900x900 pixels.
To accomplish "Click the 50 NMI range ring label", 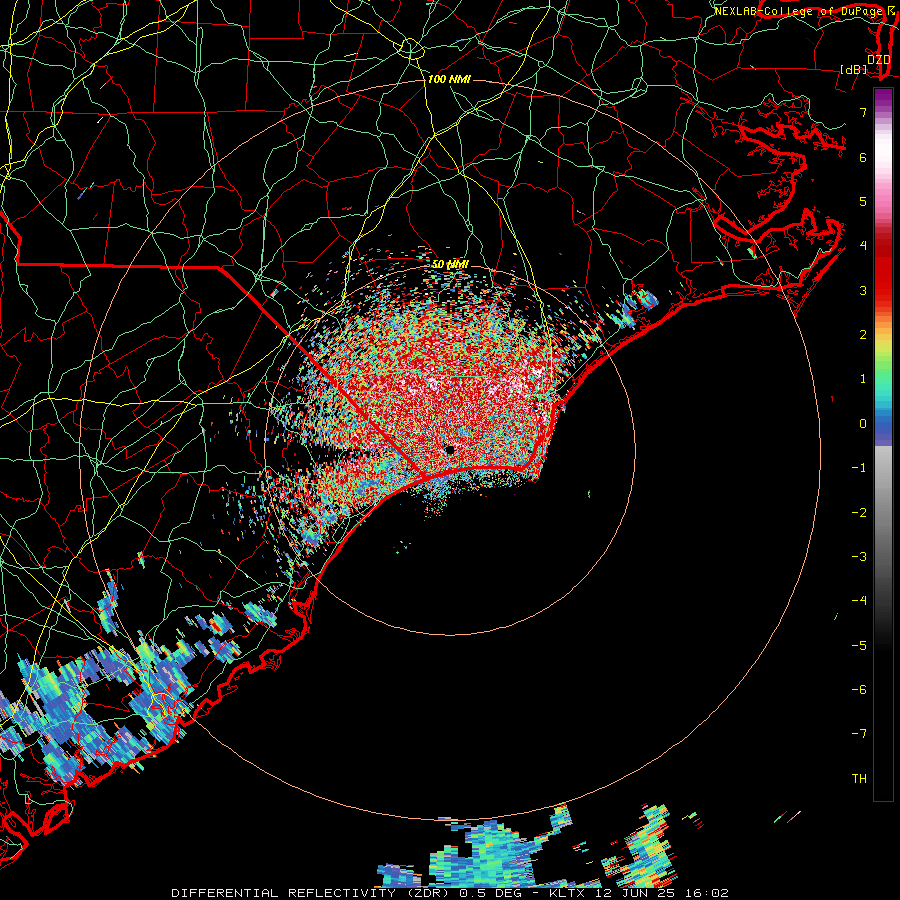I will pyautogui.click(x=450, y=264).
